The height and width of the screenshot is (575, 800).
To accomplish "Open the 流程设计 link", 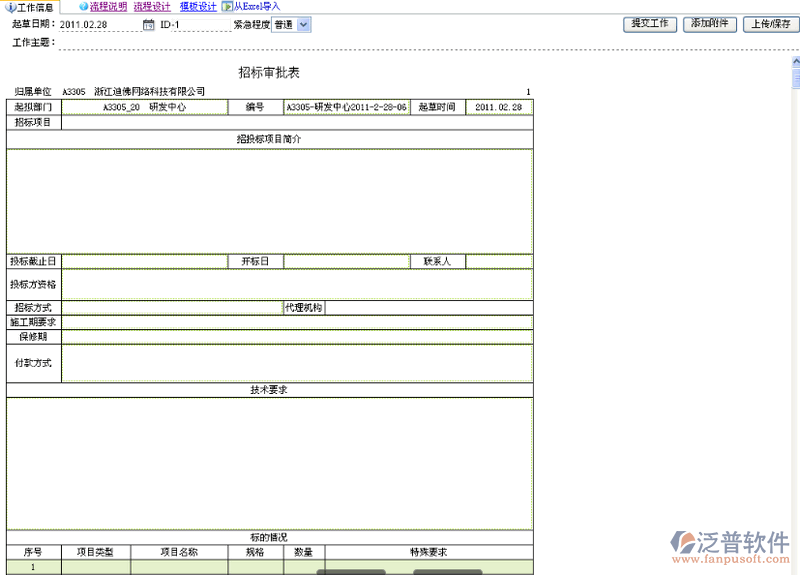I will coord(152,7).
